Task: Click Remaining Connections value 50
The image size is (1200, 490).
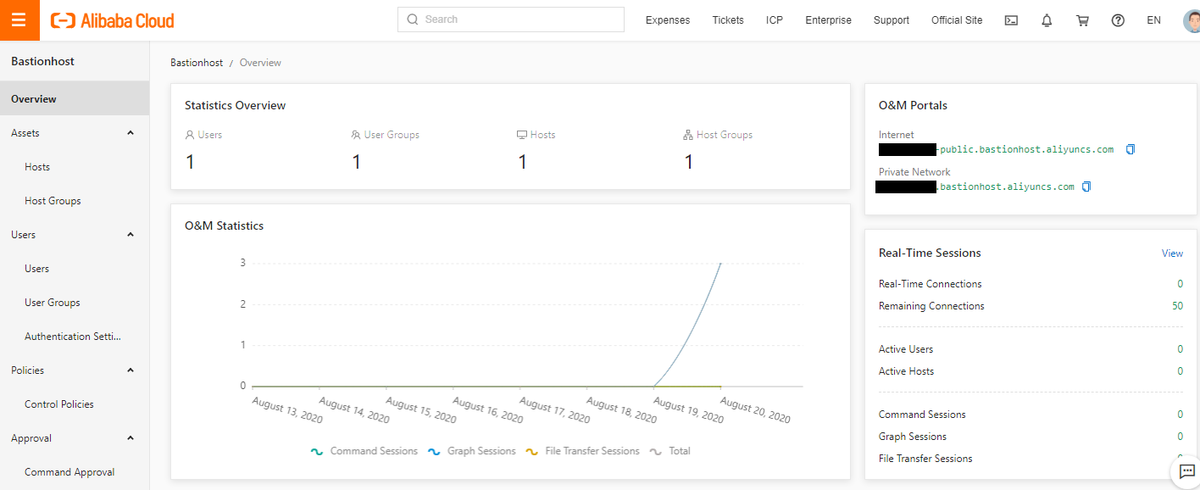Action: point(1178,306)
